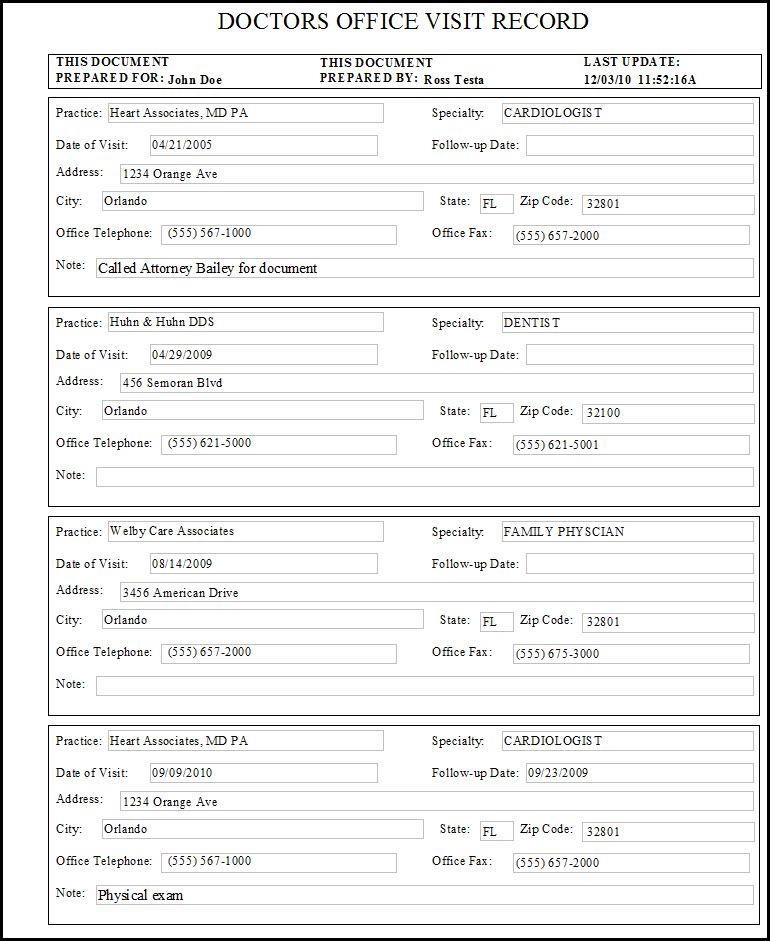Screen dimensions: 770x941
Task: Click the last update timestamp 12/03/10 11:52:16A
Action: (x=640, y=80)
